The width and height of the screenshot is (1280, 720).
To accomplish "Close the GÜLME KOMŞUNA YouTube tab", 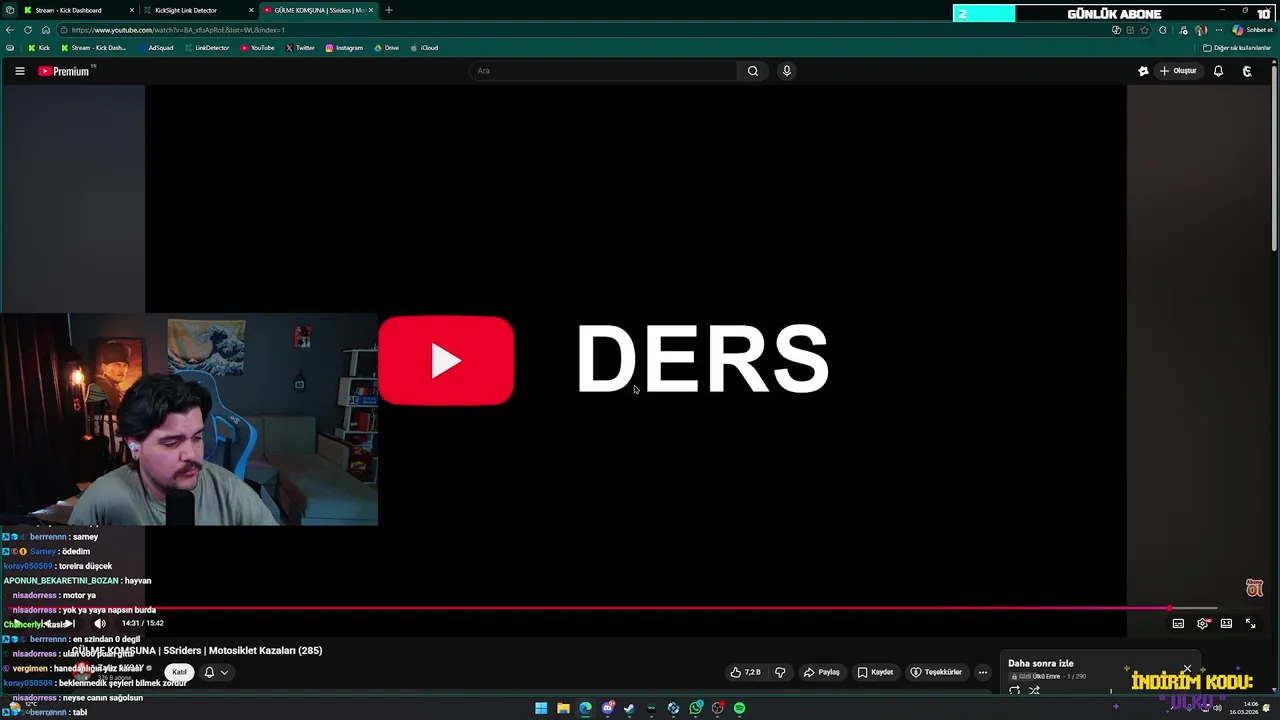I will pos(371,10).
